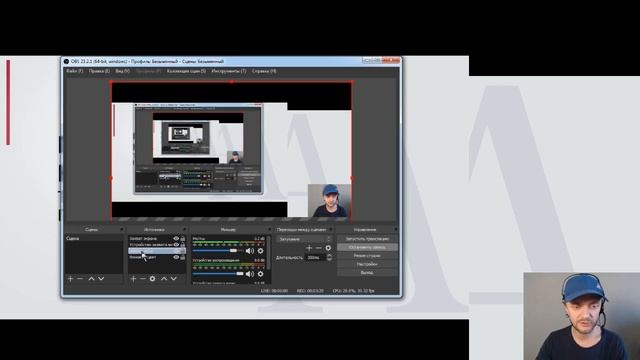The height and width of the screenshot is (360, 640).
Task: Hide Устройство захвата видео source
Action: click(x=176, y=244)
